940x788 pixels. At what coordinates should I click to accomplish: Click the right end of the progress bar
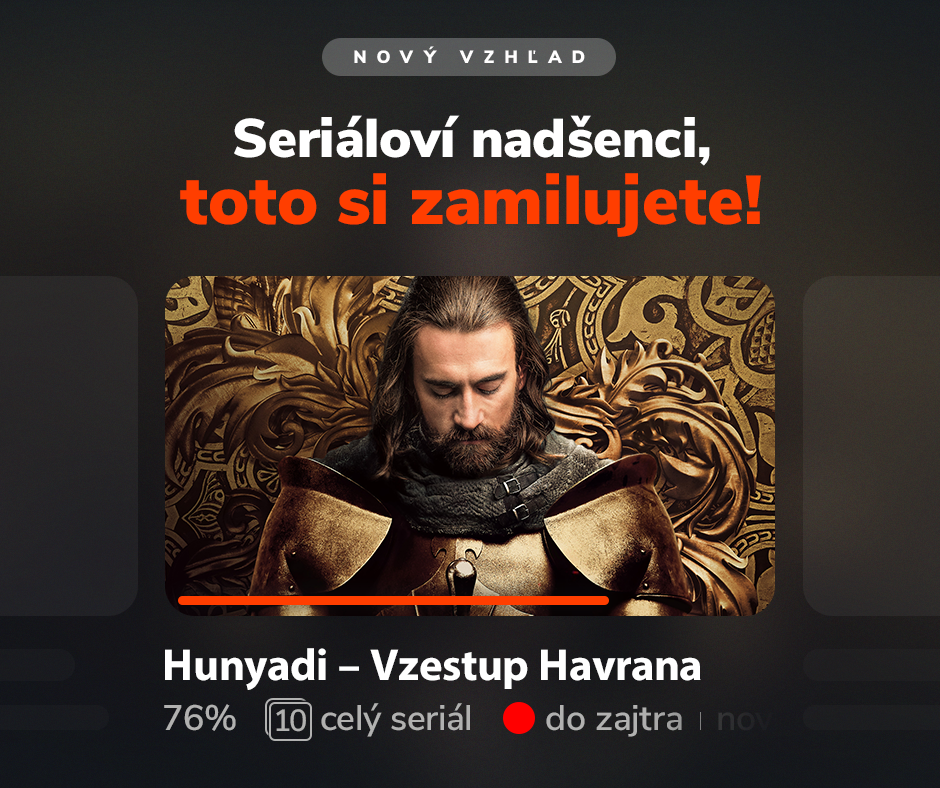point(605,600)
